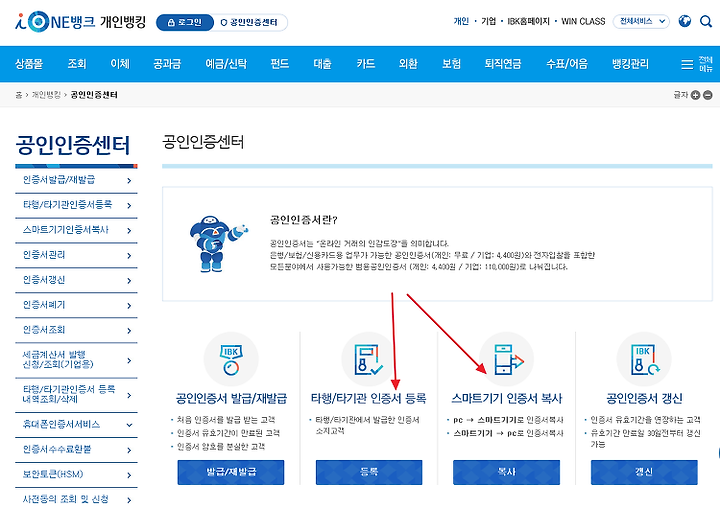Image resolution: width=720 pixels, height=508 pixels.
Task: Click the 공인인증서 갱신 heading
Action: pos(644,399)
